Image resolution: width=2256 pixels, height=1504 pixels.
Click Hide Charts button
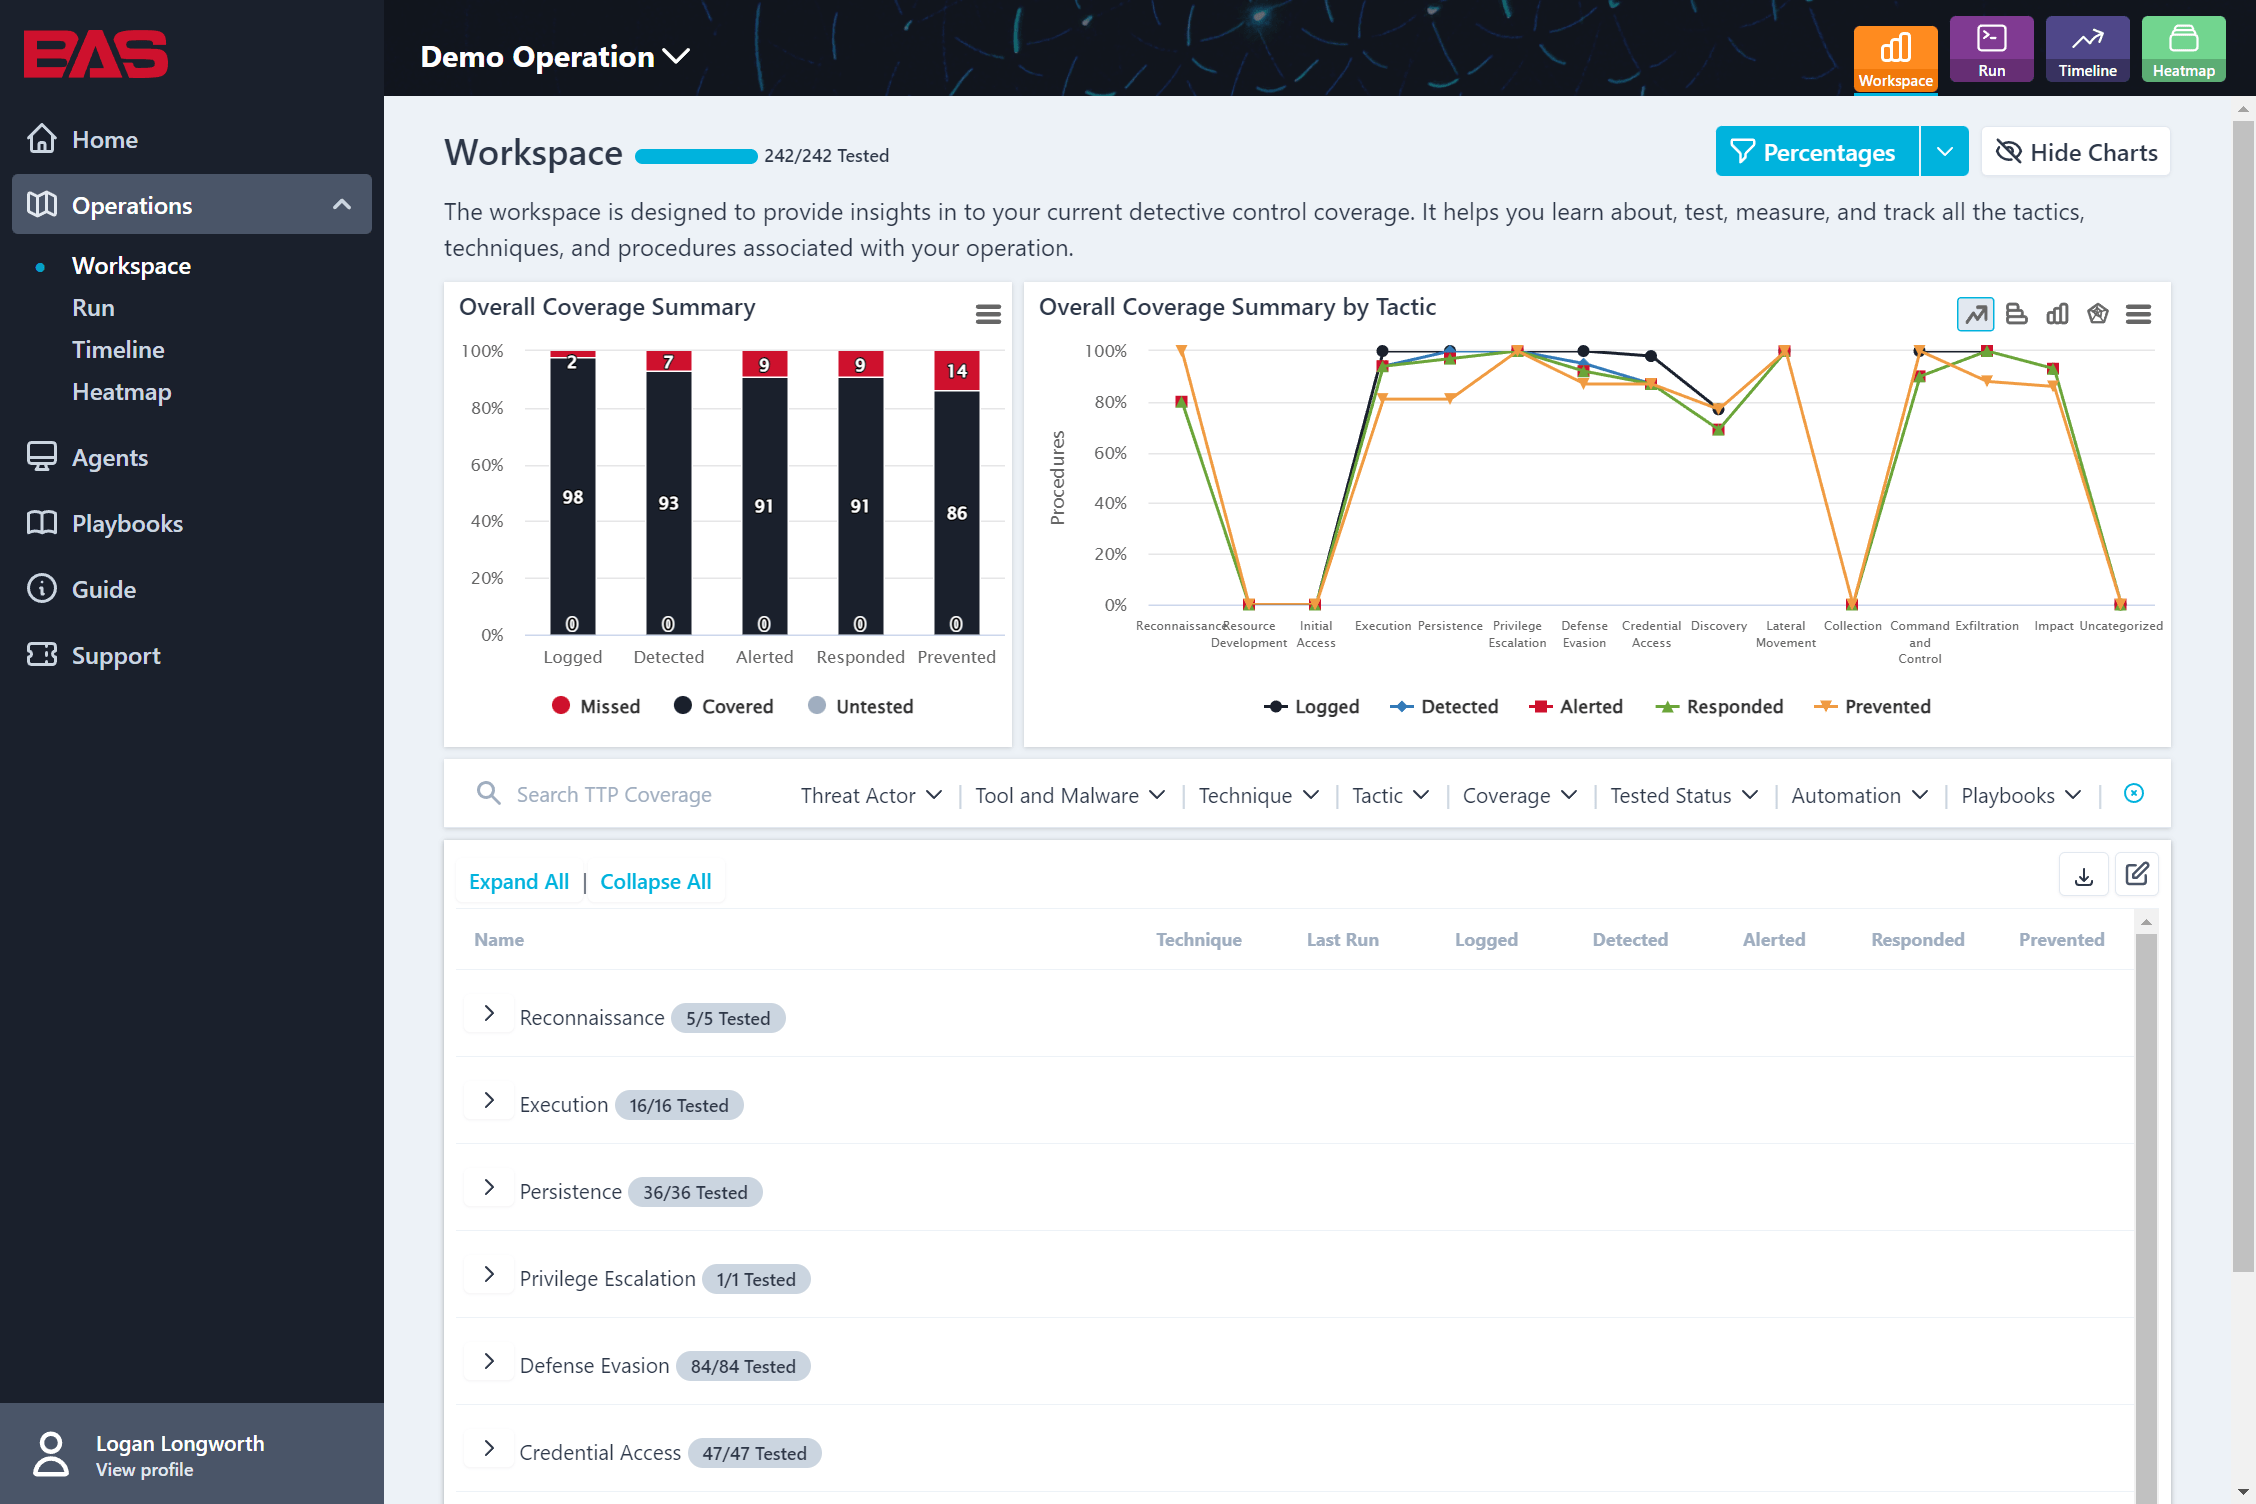(x=2076, y=152)
